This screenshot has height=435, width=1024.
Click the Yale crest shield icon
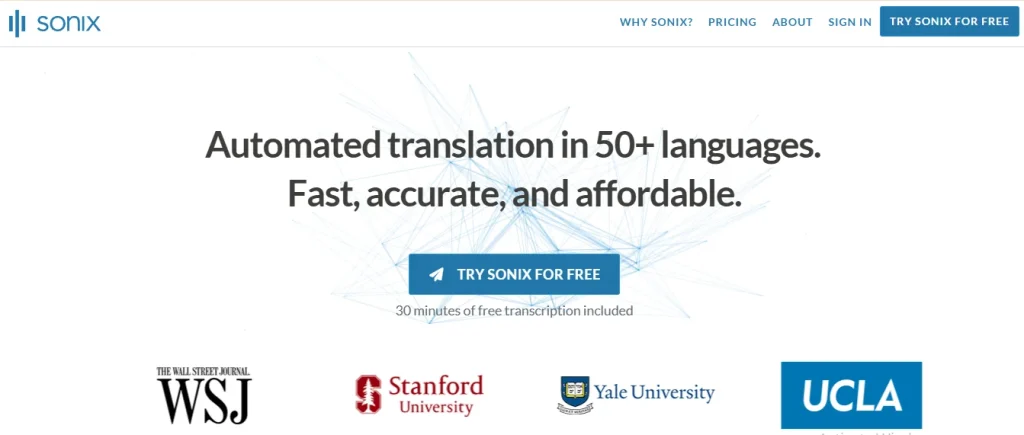(x=573, y=394)
